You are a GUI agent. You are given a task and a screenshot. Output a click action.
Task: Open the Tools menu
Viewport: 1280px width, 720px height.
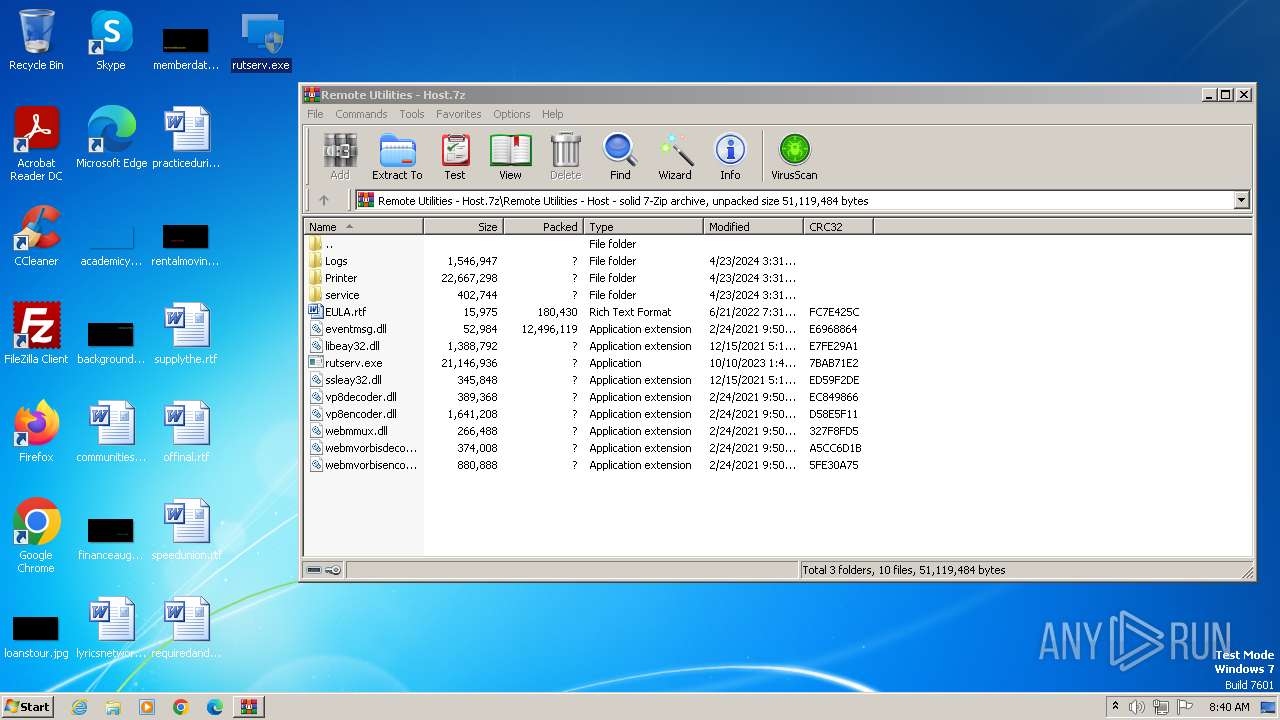click(412, 114)
